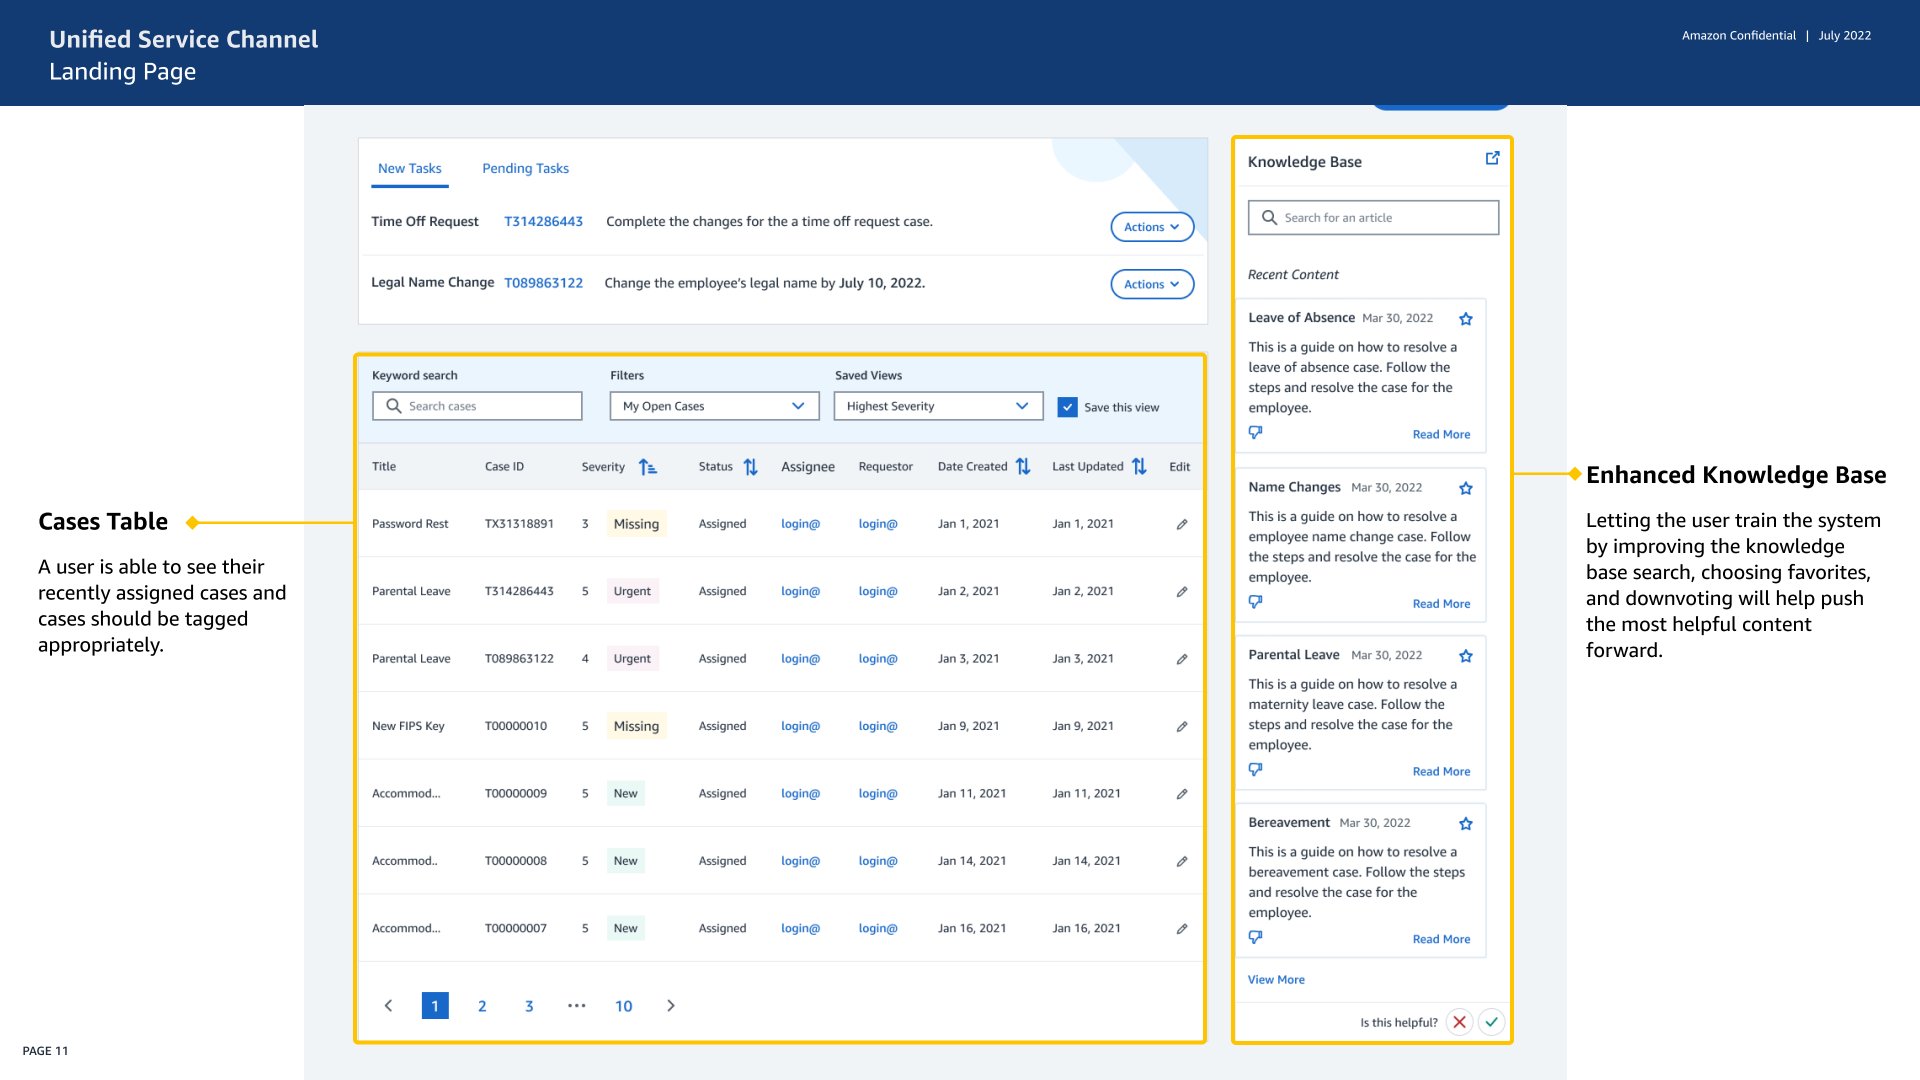Click edit pencil for Password Rest case
1920x1080 pixels.
(1182, 524)
